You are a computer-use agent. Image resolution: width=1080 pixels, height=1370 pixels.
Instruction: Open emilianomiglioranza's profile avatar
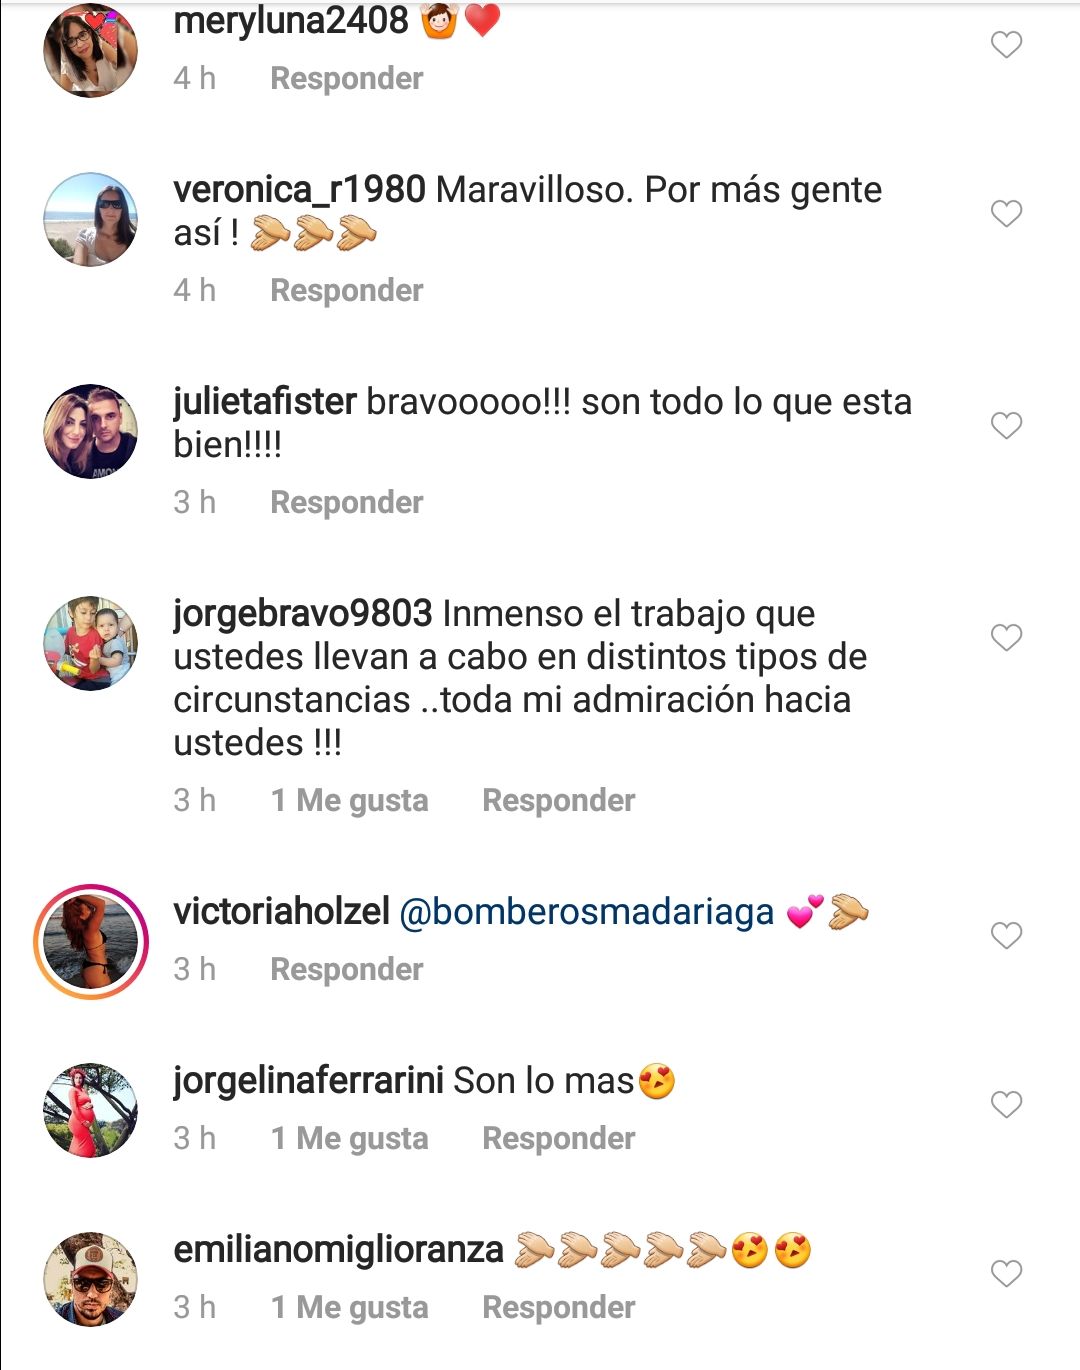[x=91, y=1279]
